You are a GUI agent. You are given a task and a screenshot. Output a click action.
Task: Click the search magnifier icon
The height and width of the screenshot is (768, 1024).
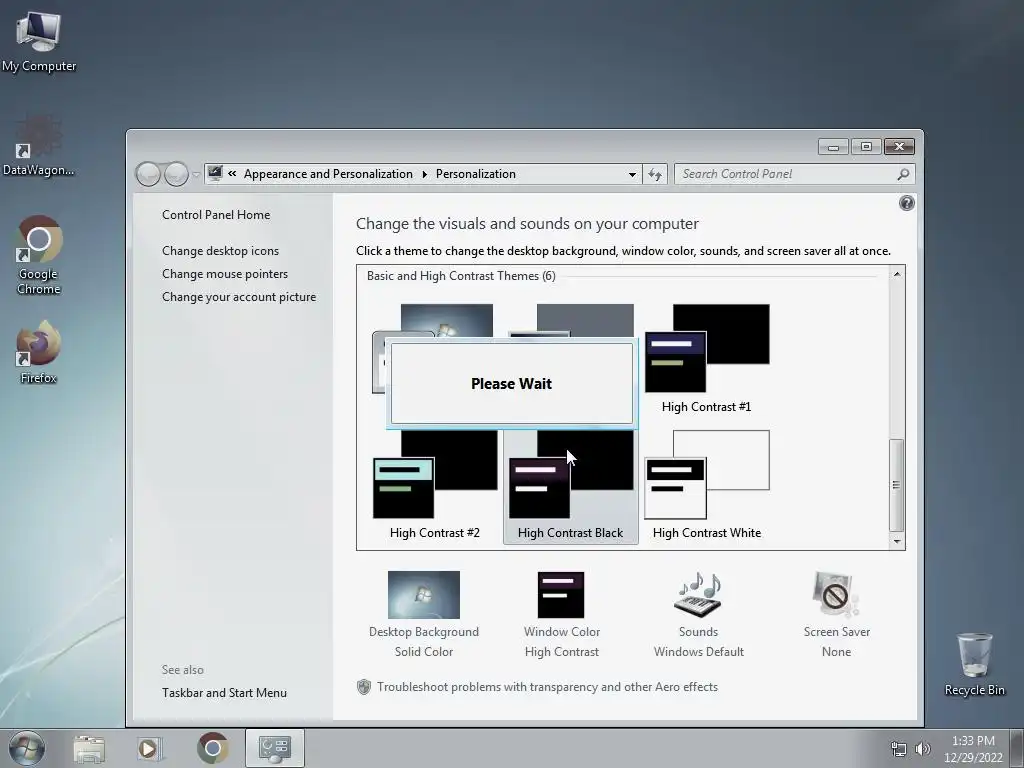903,174
